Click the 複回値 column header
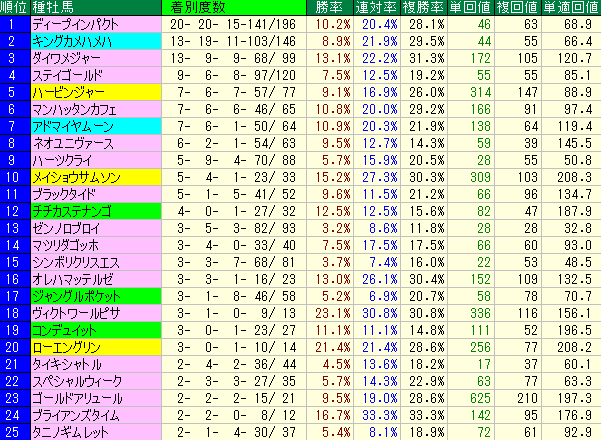Image resolution: width=601 pixels, height=440 pixels. [518, 7]
